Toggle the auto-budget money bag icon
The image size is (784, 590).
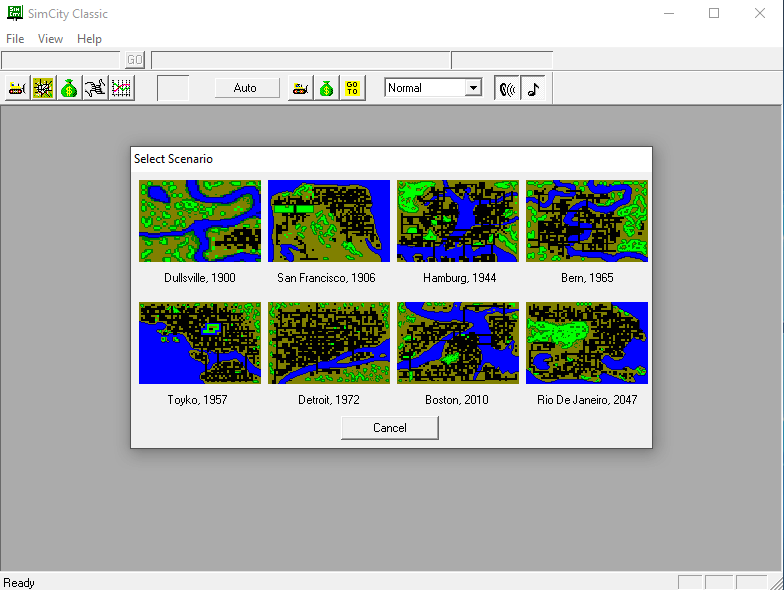(326, 88)
